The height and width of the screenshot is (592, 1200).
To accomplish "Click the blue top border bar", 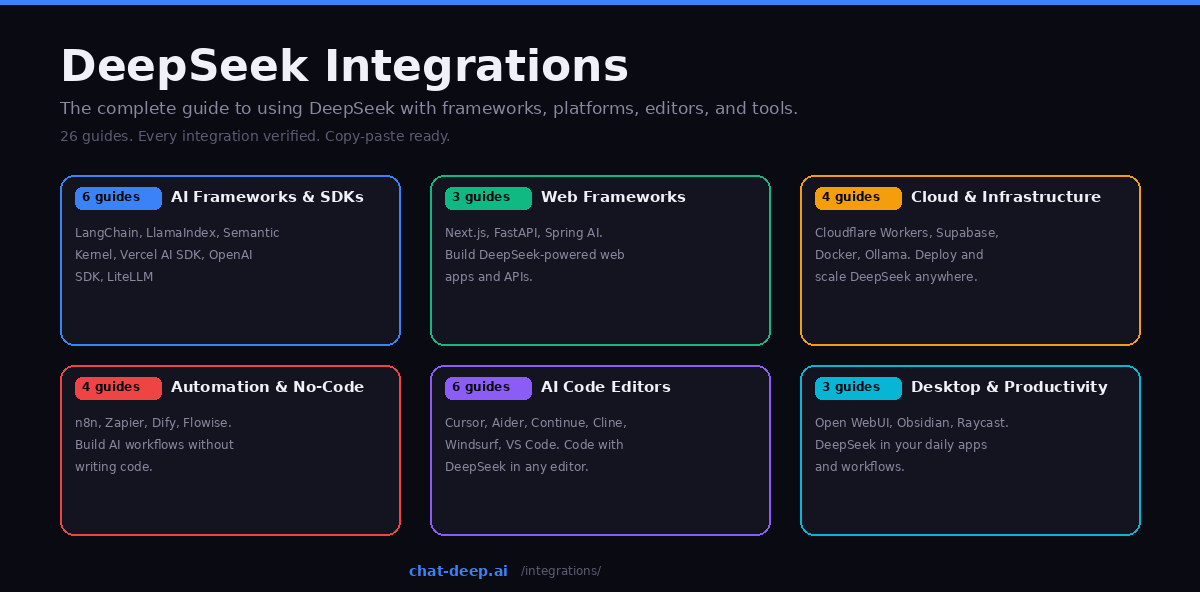I will tap(600, 2).
